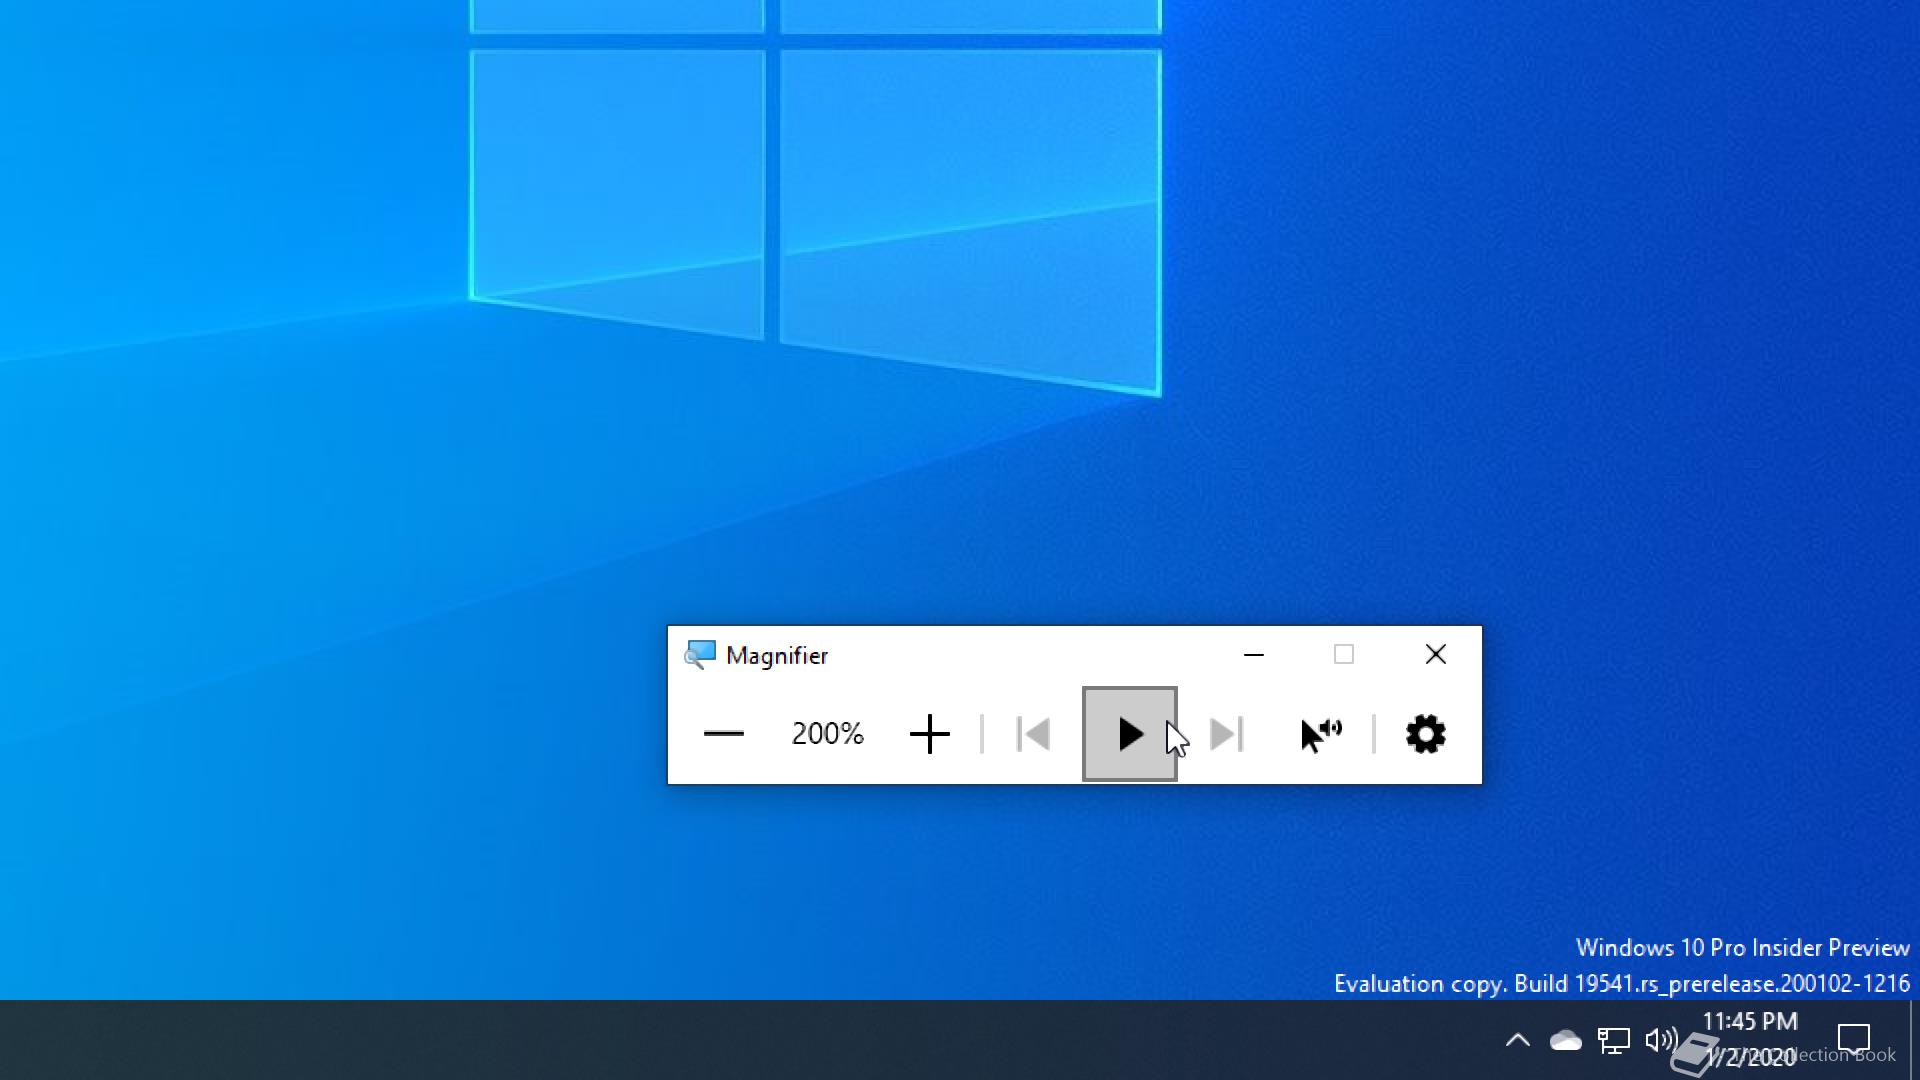Open Magnifier settings gear
Viewport: 1920px width, 1080px height.
point(1425,734)
